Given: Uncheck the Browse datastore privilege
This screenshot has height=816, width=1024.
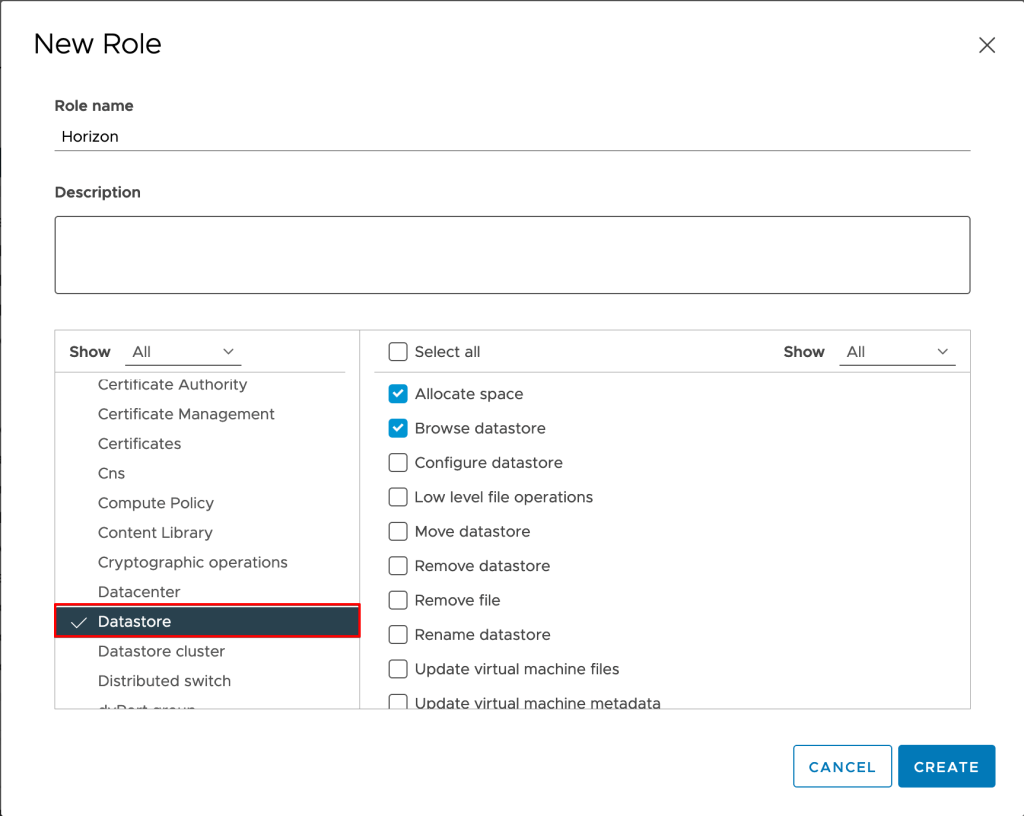Looking at the screenshot, I should [398, 428].
